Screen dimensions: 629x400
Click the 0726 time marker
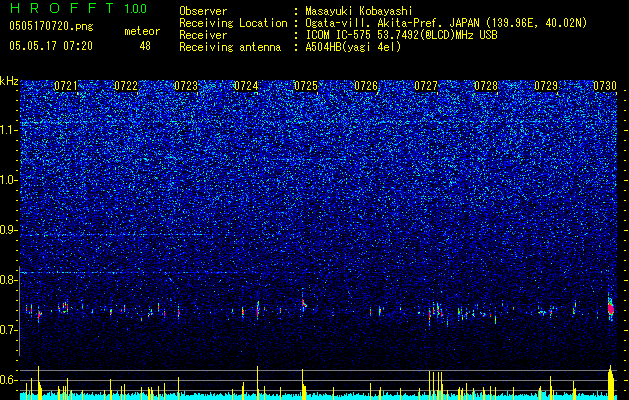click(x=366, y=86)
